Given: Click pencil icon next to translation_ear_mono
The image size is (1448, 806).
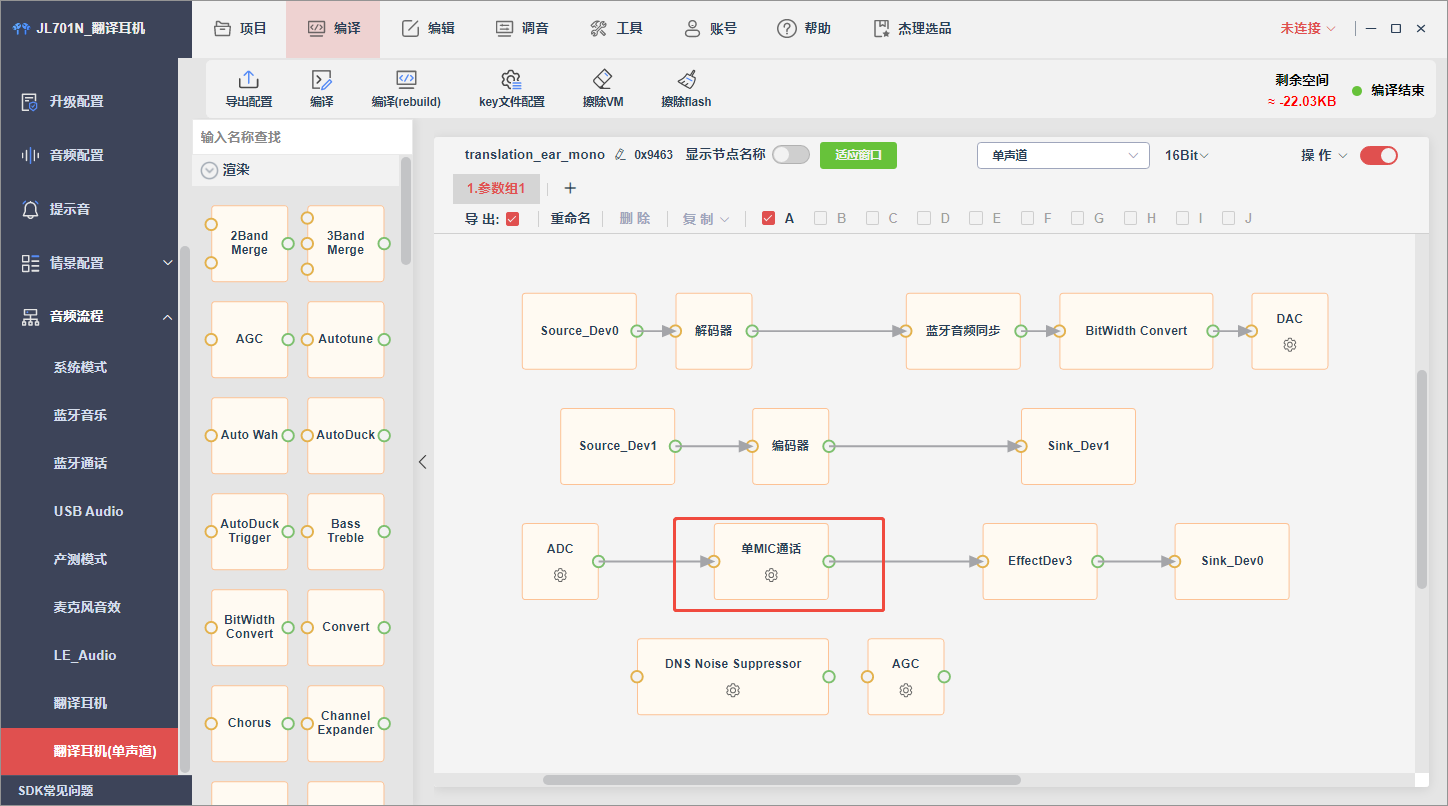Looking at the screenshot, I should 621,155.
